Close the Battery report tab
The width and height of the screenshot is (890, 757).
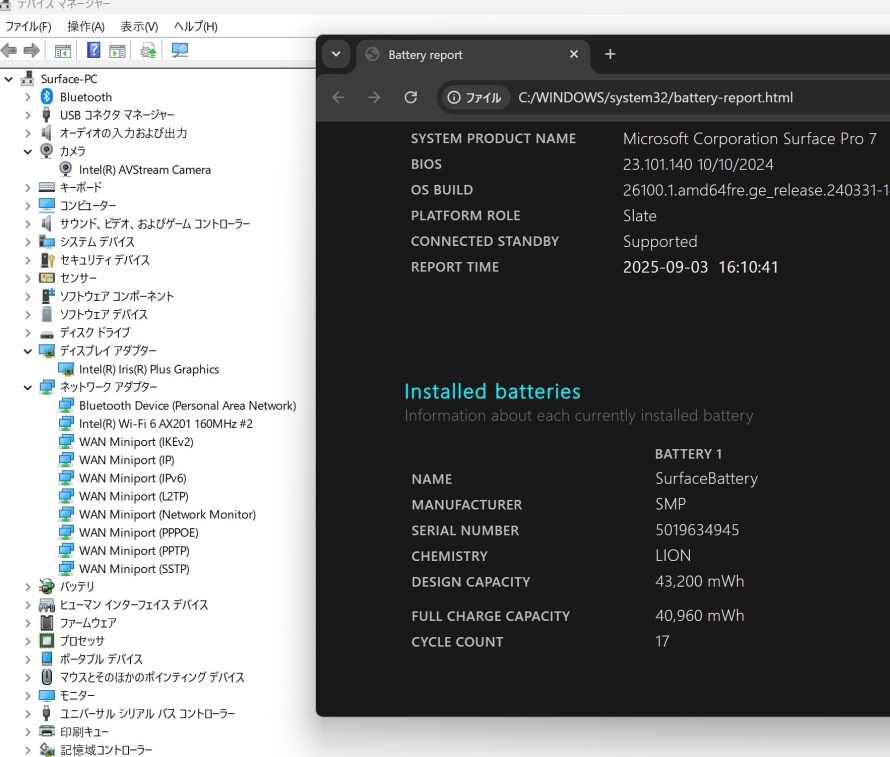click(574, 54)
